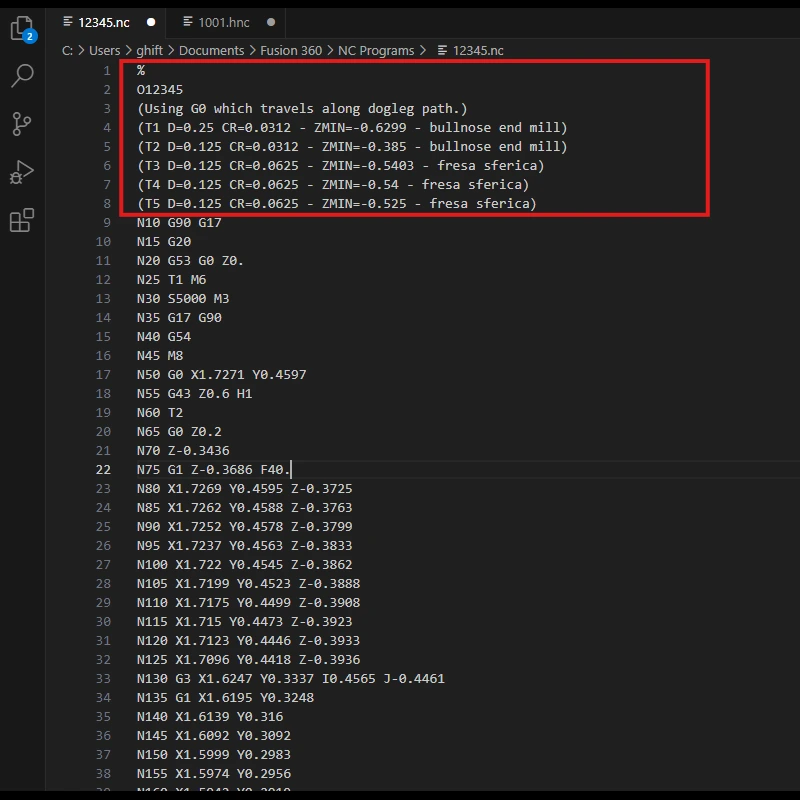This screenshot has width=800, height=800.
Task: Place cursor on the O12345 program line
Action: 160,90
